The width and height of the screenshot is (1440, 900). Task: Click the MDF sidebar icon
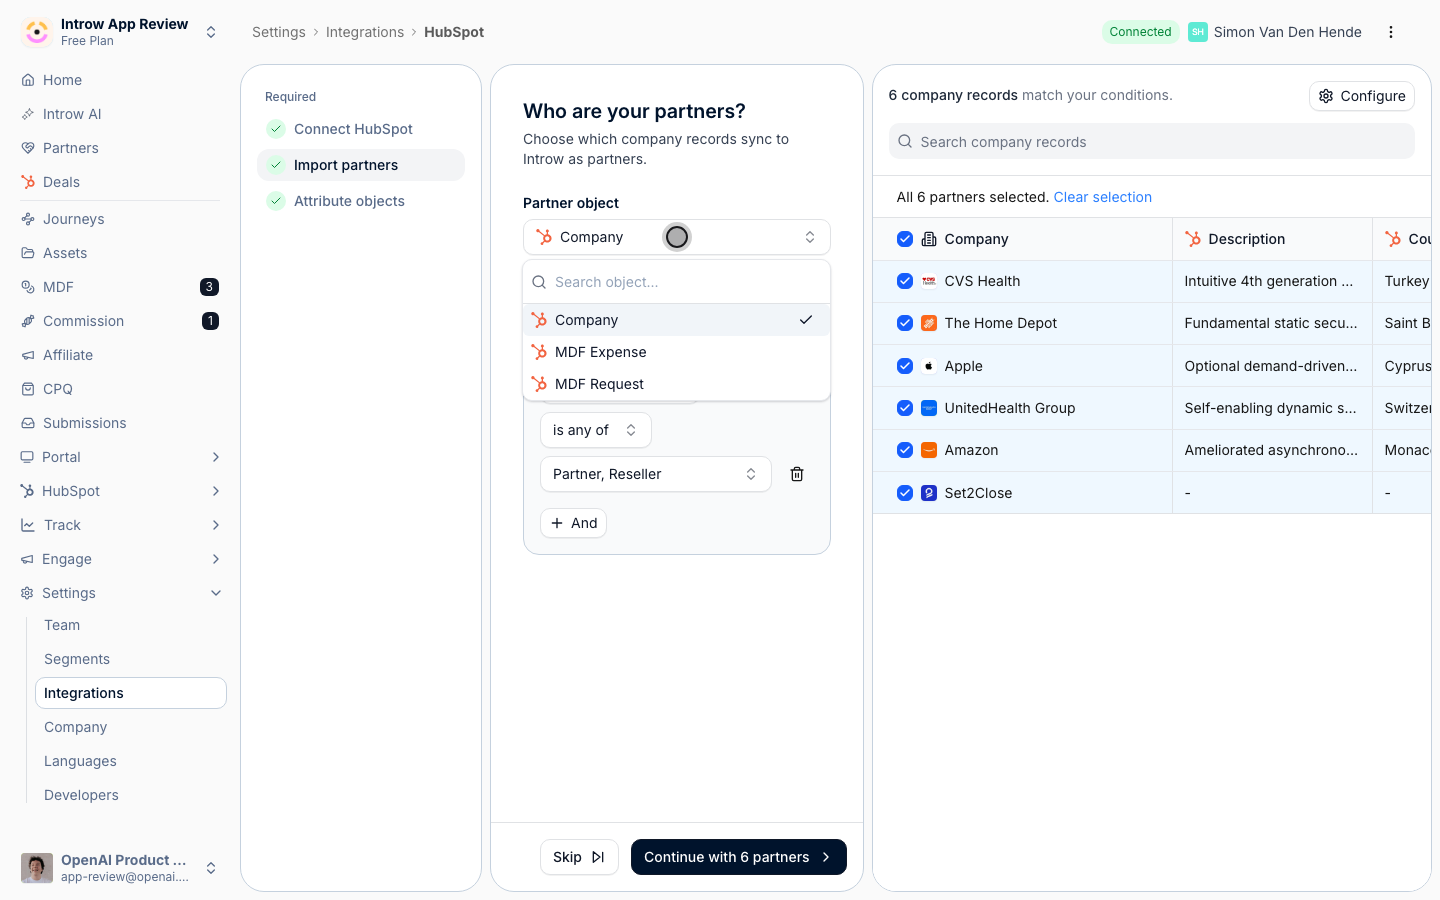pos(28,287)
